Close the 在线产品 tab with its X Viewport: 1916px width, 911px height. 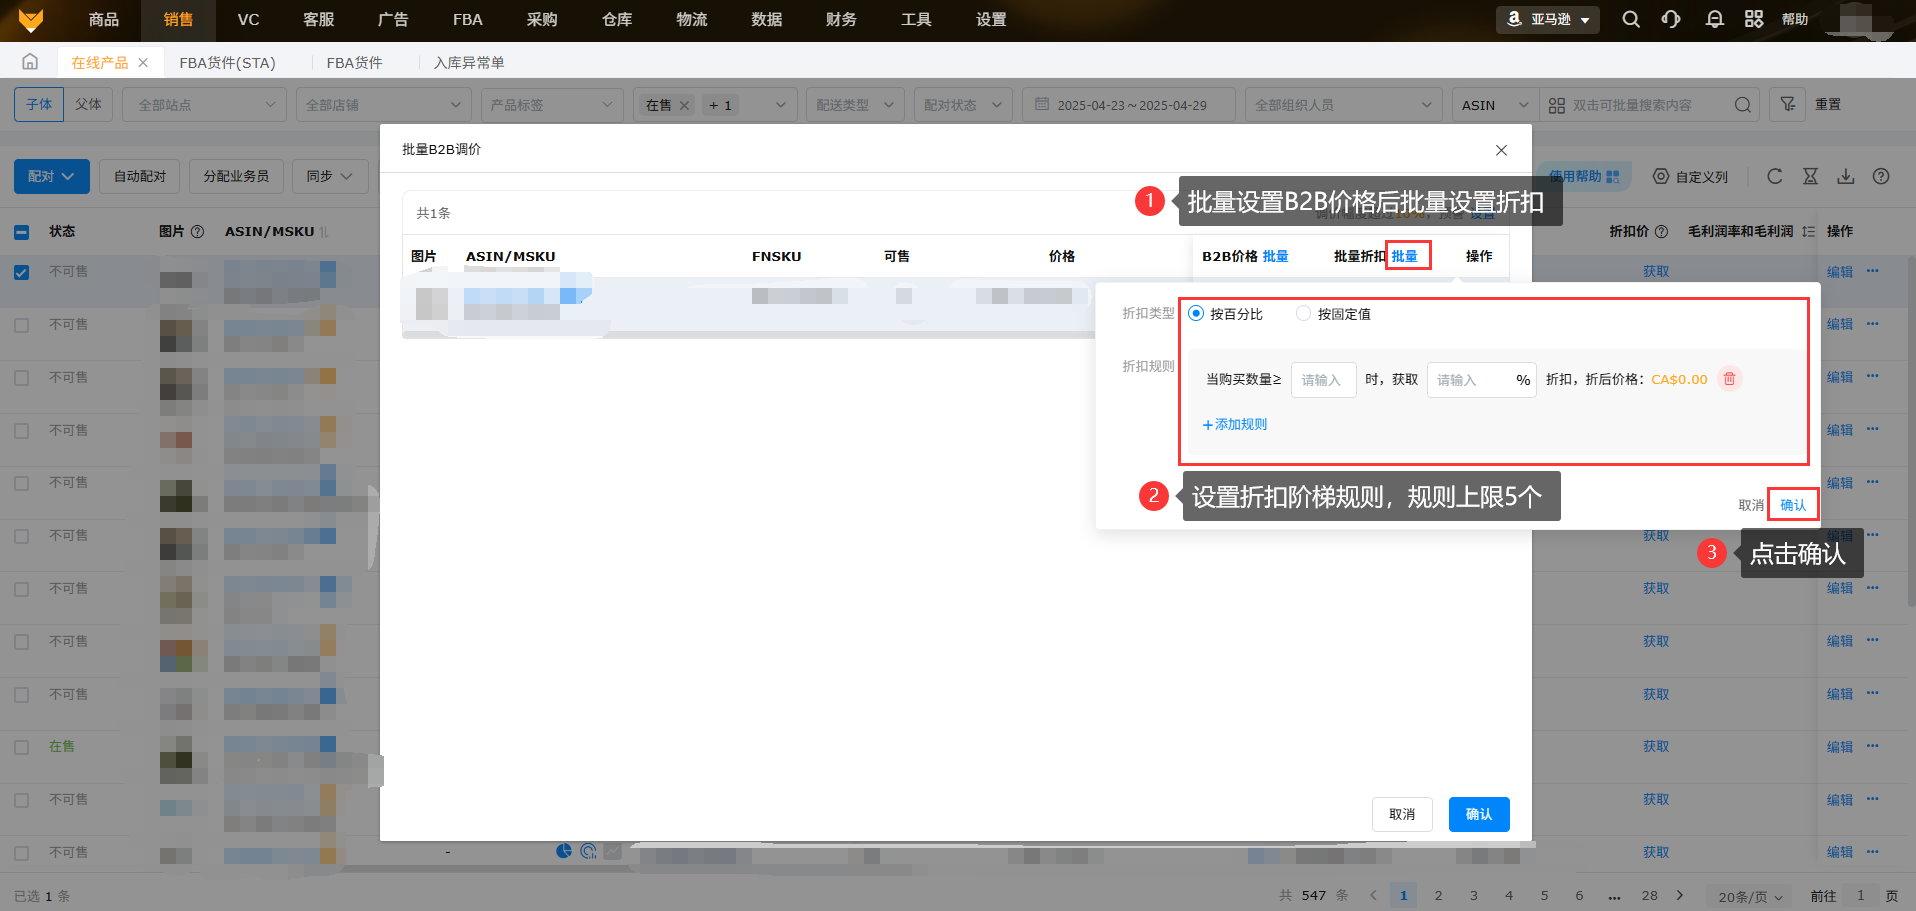pos(143,62)
